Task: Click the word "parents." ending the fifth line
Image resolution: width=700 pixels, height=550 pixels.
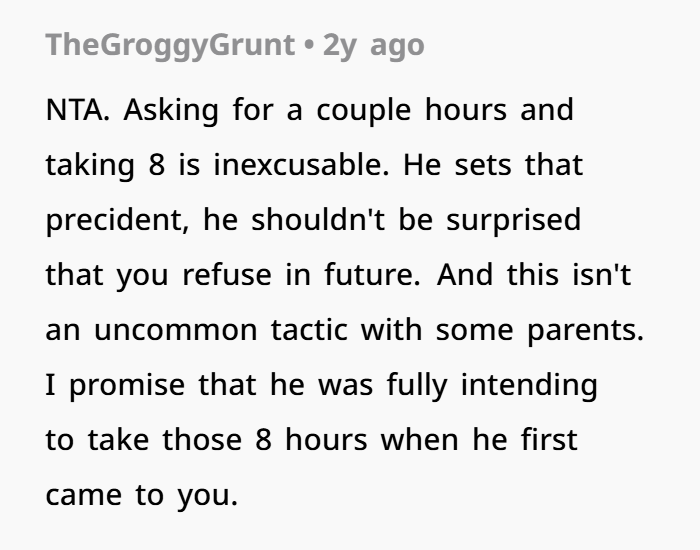Action: click(585, 331)
